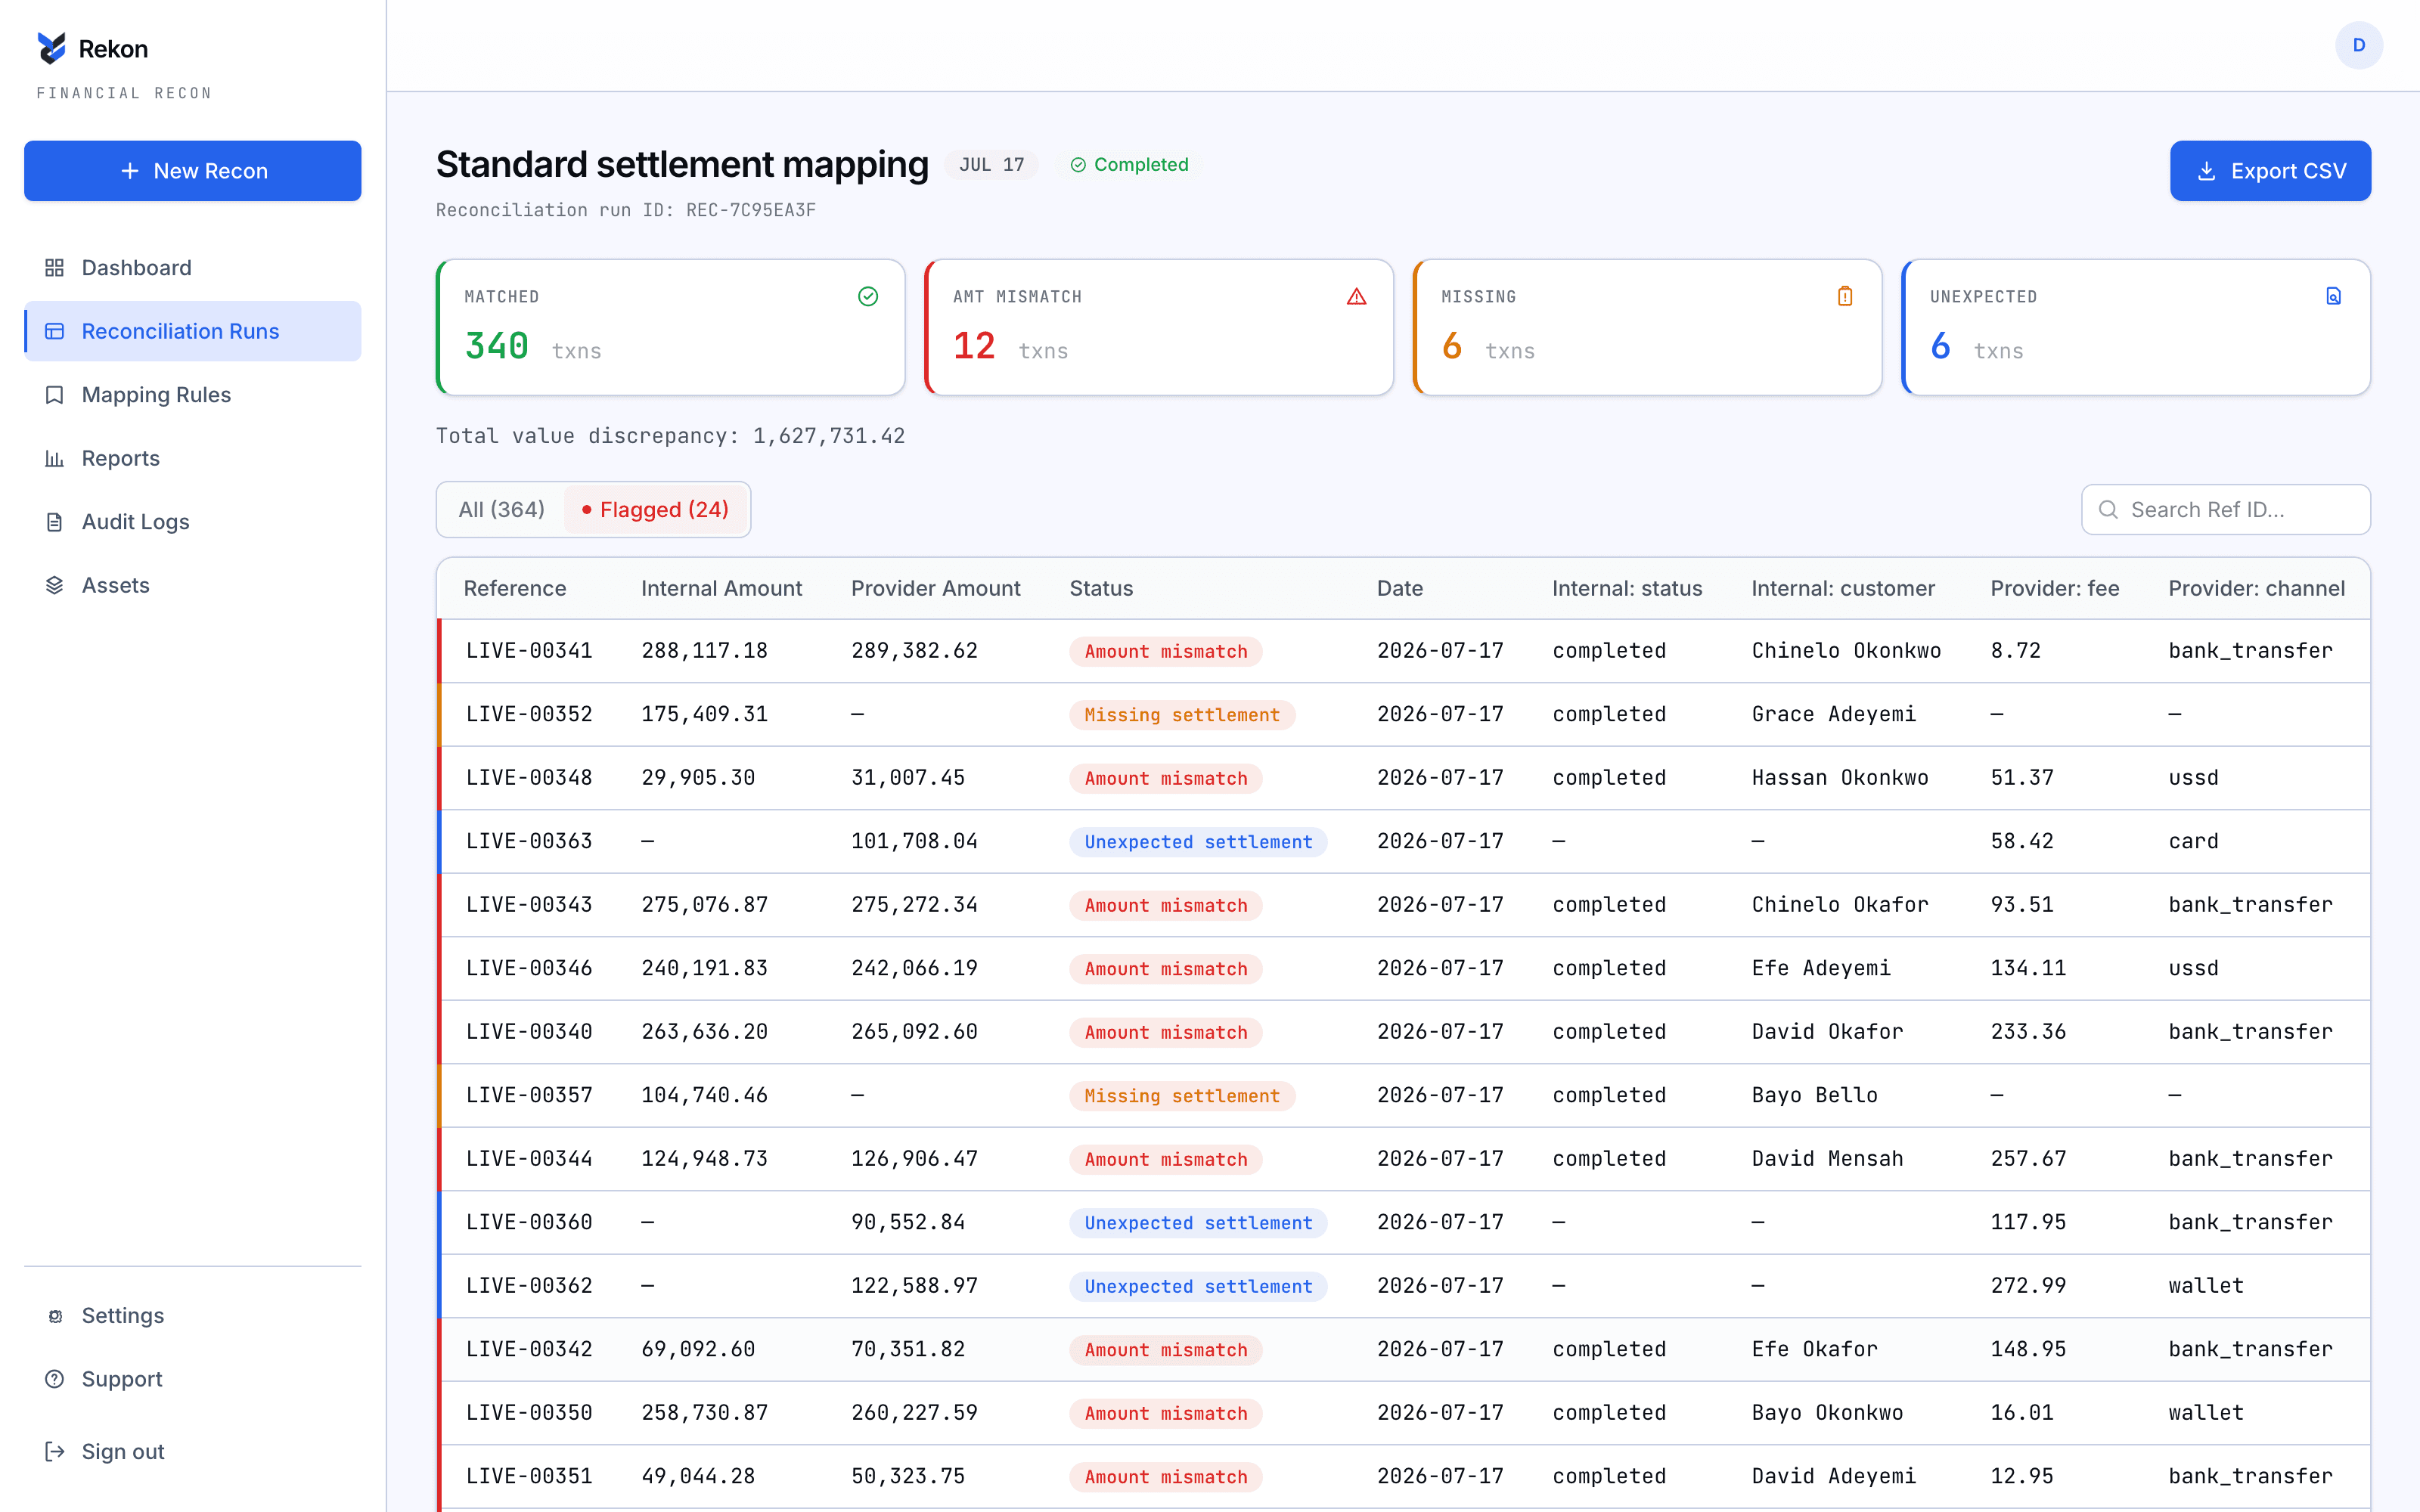The image size is (2420, 1512).
Task: Sort by Provider Amount column header
Action: [x=935, y=588]
